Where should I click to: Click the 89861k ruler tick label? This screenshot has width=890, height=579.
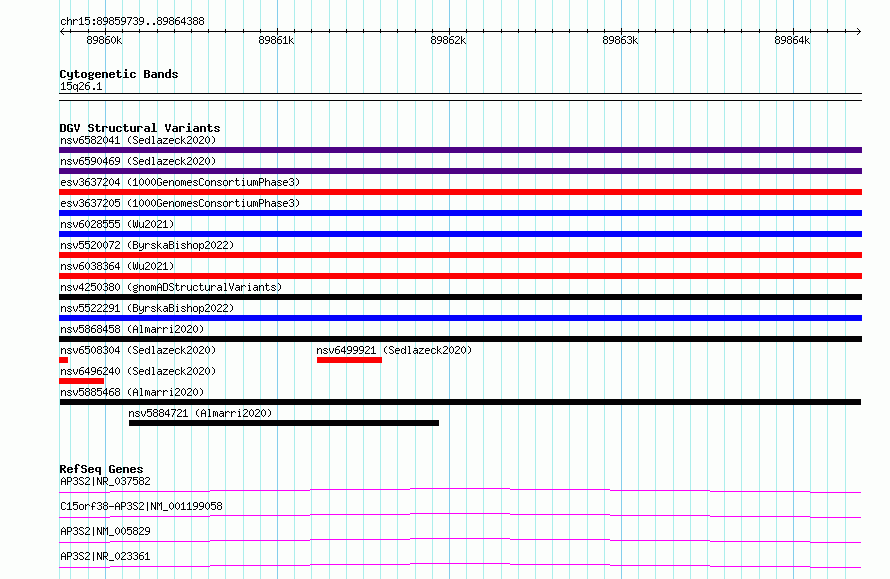coord(276,40)
